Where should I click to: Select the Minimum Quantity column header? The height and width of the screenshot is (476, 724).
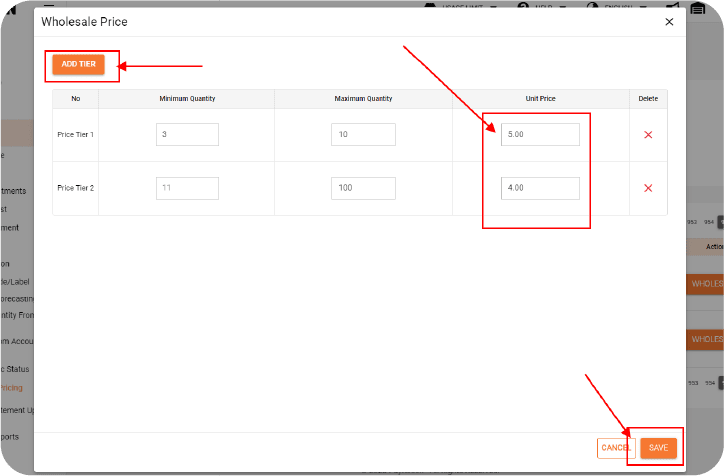(187, 99)
